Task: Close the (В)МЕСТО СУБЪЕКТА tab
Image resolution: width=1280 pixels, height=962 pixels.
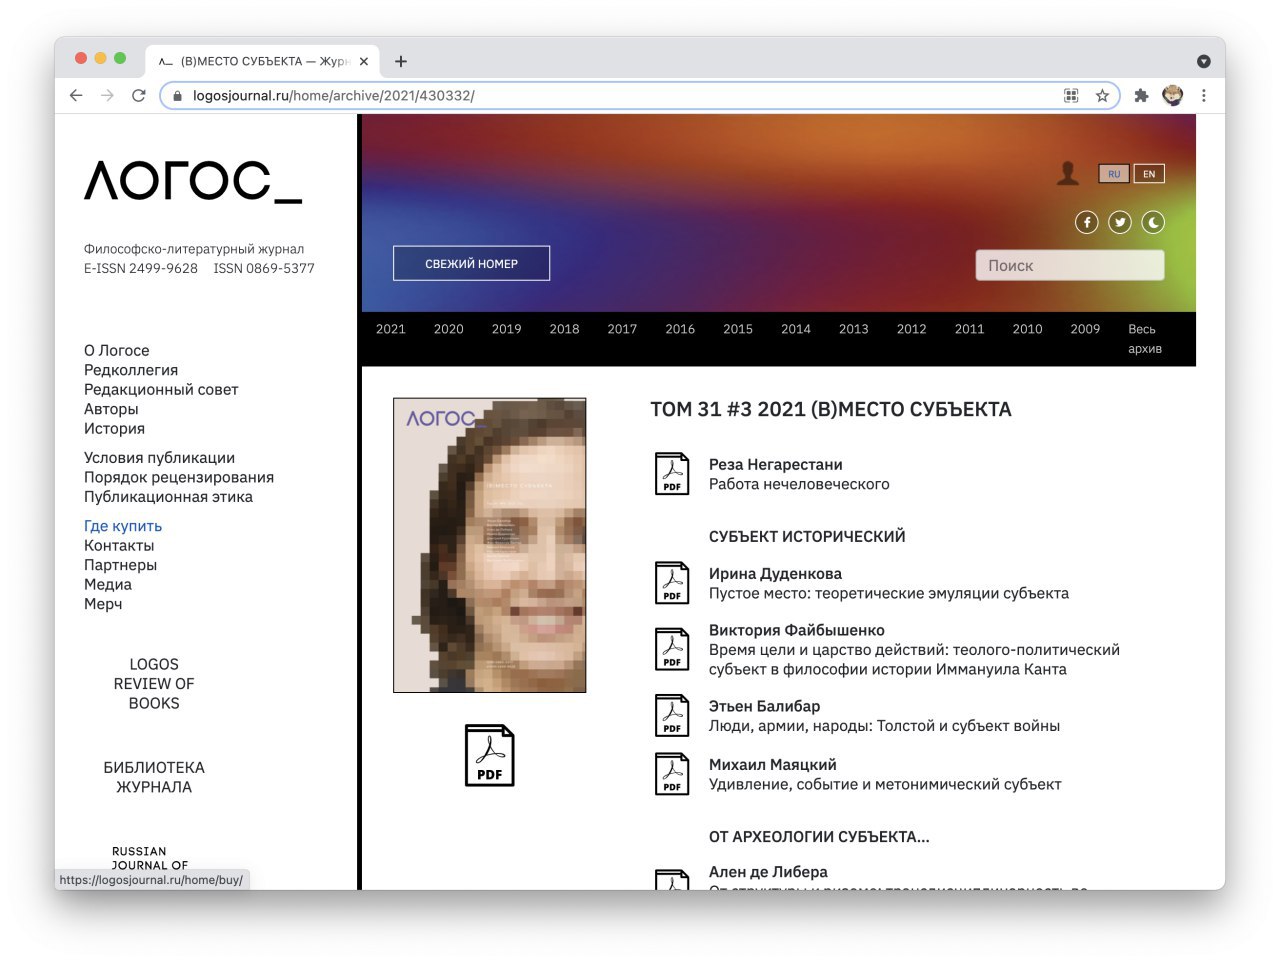Action: [364, 61]
